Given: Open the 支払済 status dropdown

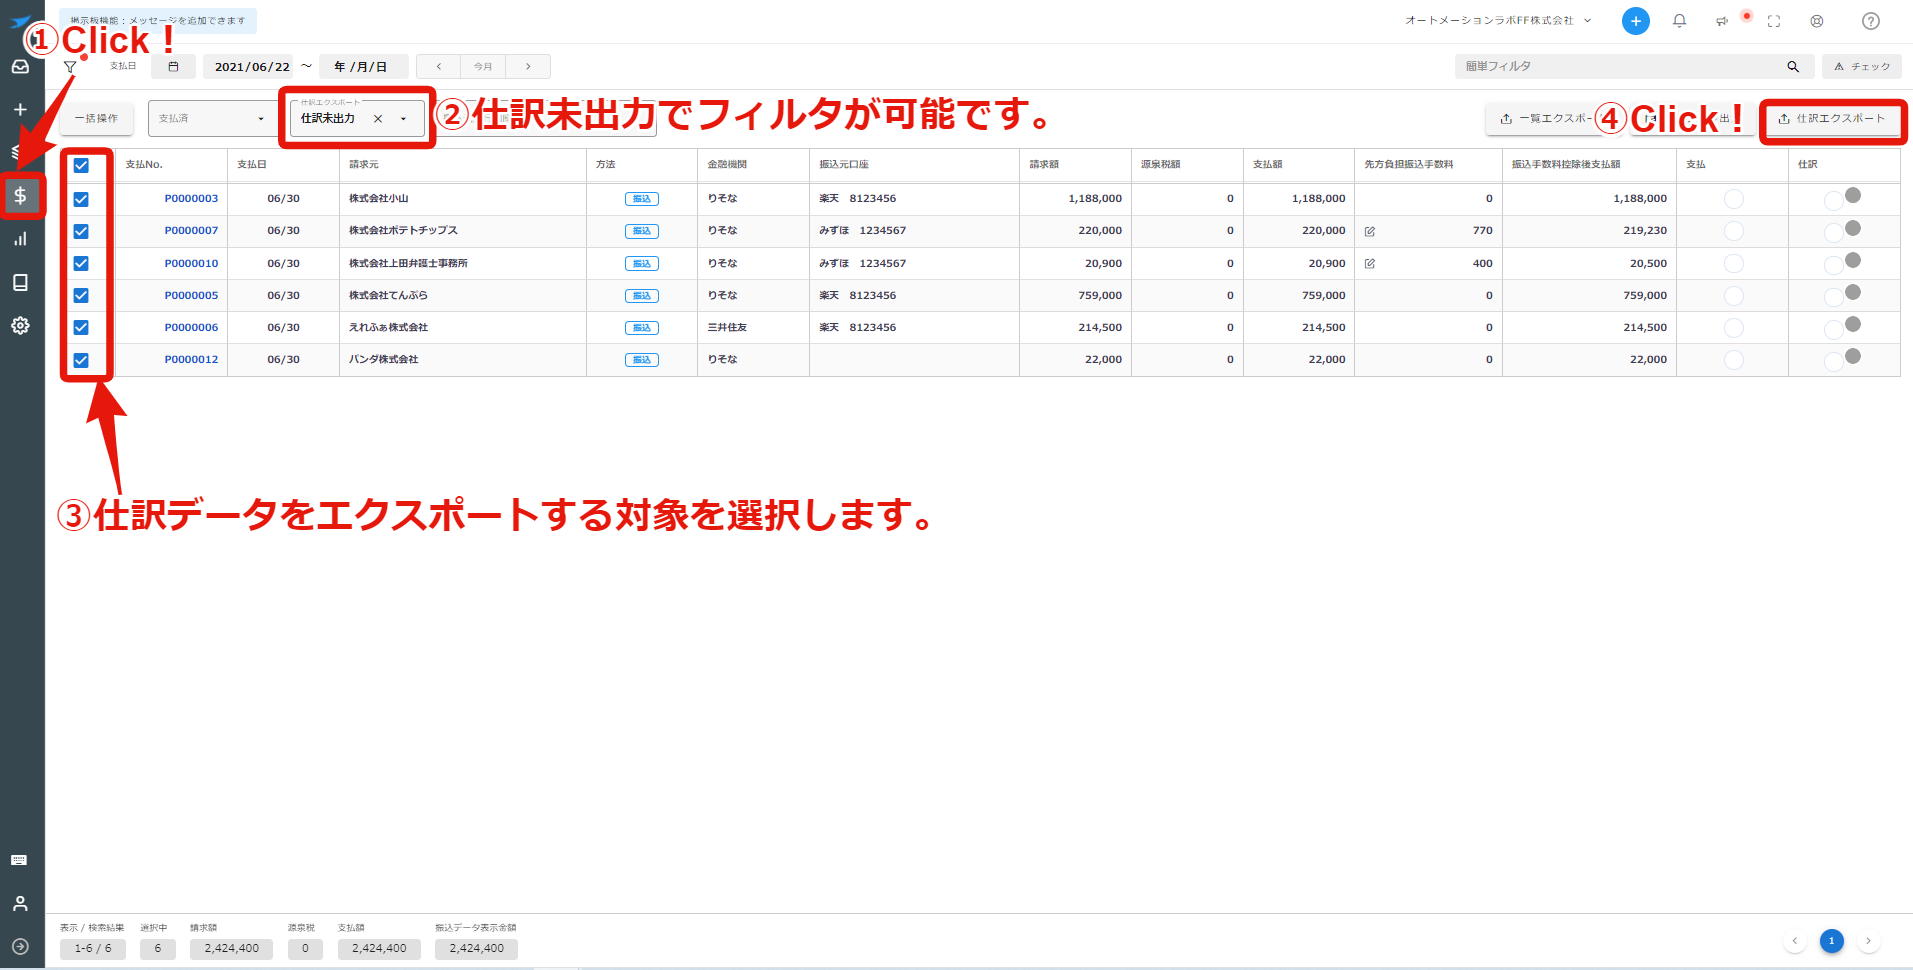Looking at the screenshot, I should pyautogui.click(x=212, y=118).
